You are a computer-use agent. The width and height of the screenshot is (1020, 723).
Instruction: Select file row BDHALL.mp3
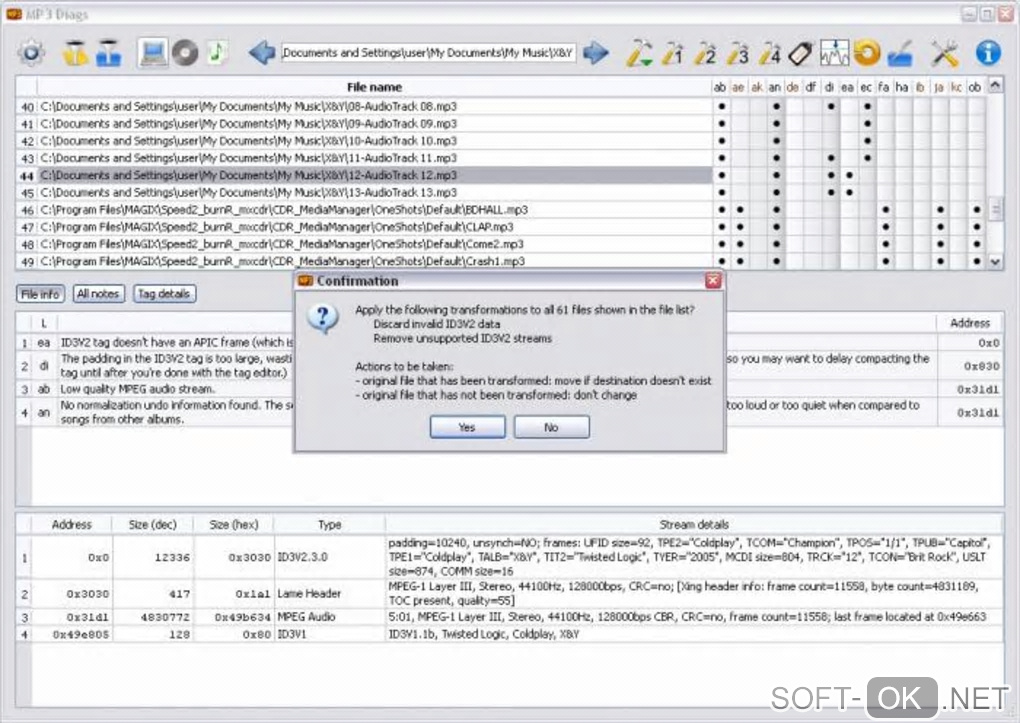[x=374, y=210]
